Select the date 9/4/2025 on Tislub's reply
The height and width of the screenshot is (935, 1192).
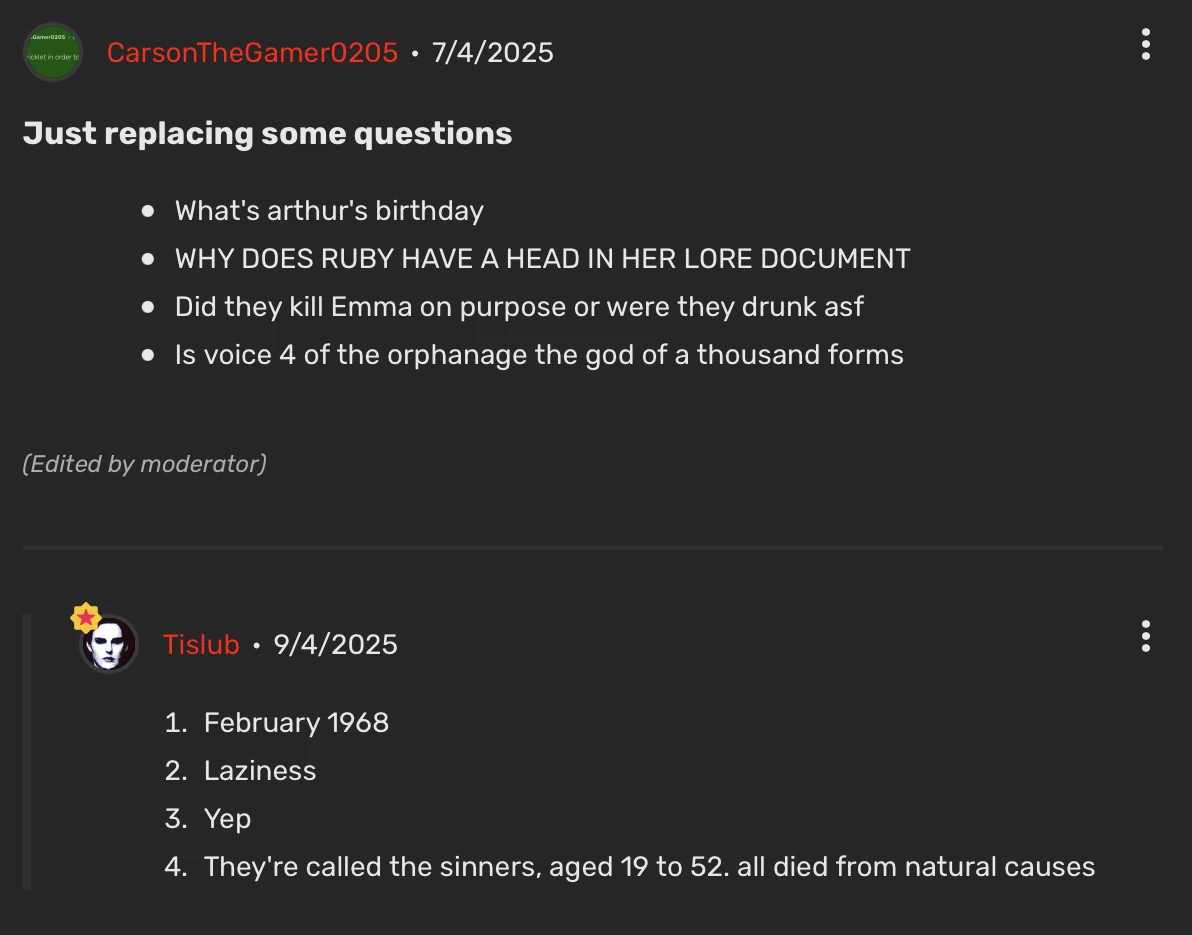click(x=335, y=645)
